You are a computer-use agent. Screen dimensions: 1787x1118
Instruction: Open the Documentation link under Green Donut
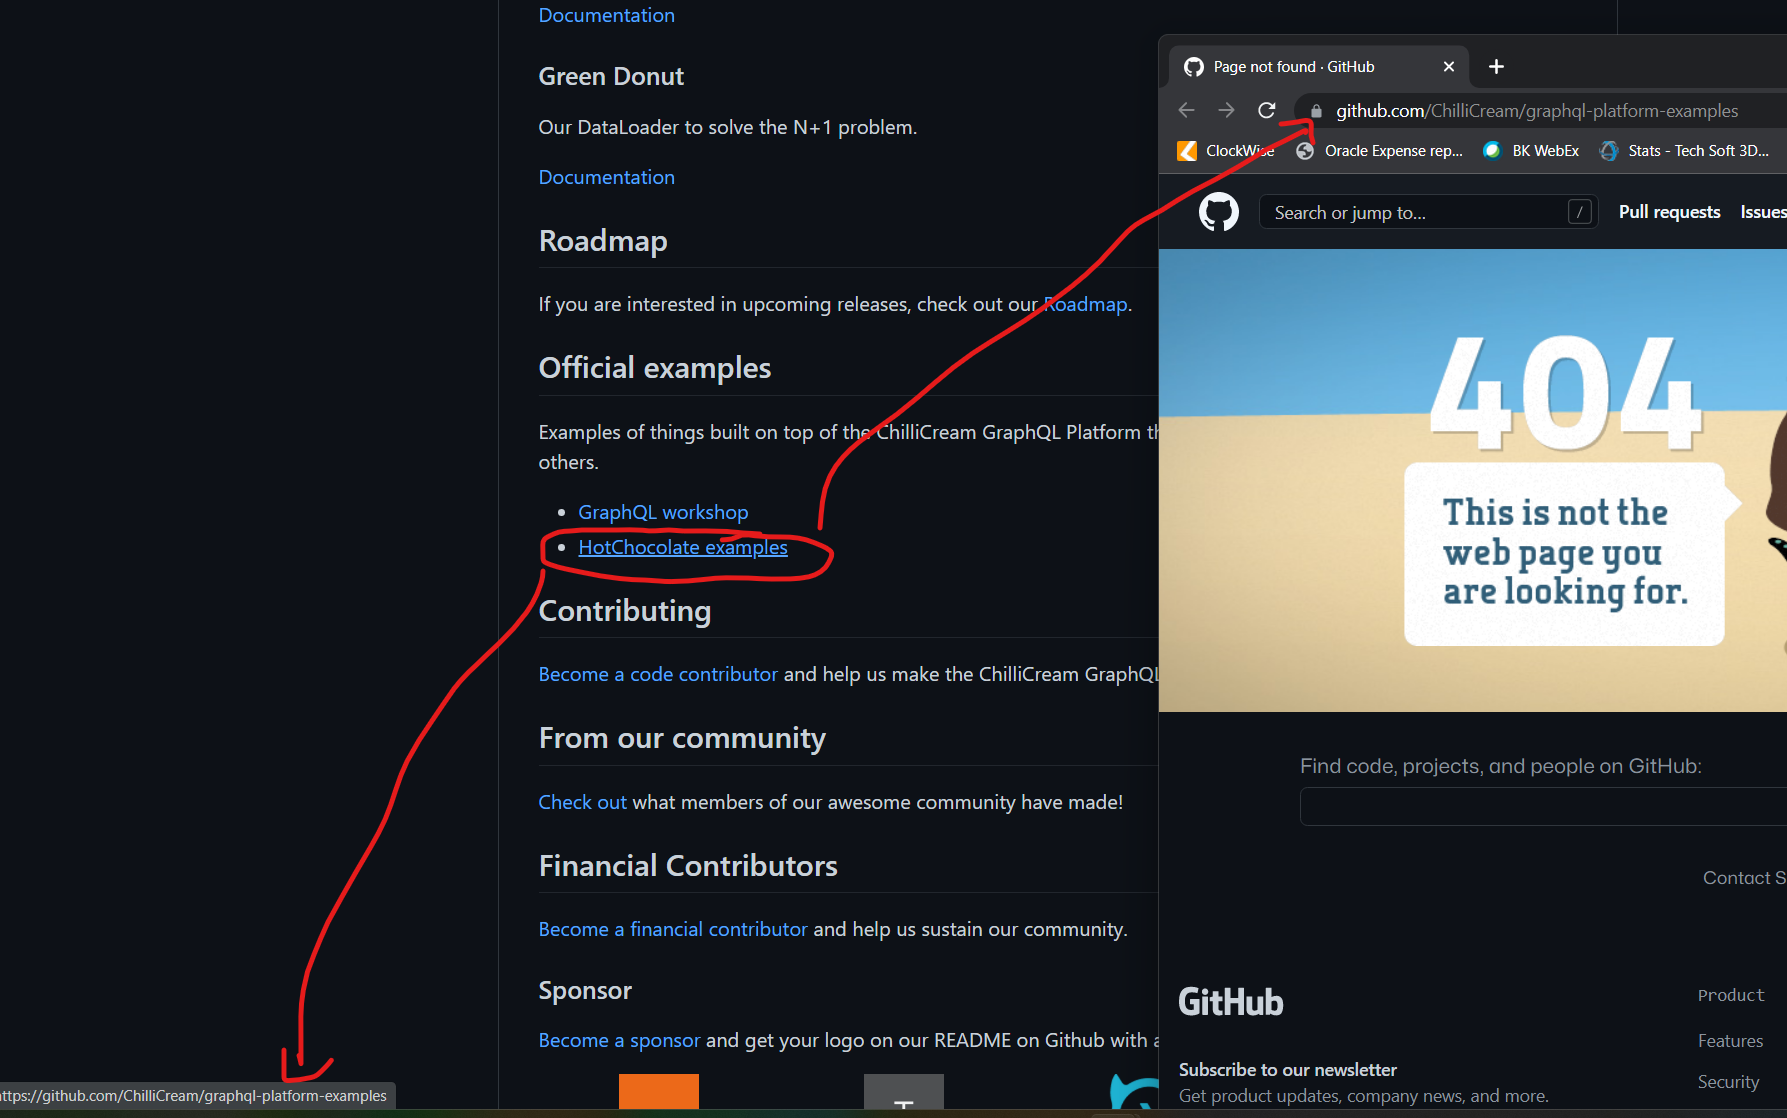[x=606, y=176]
